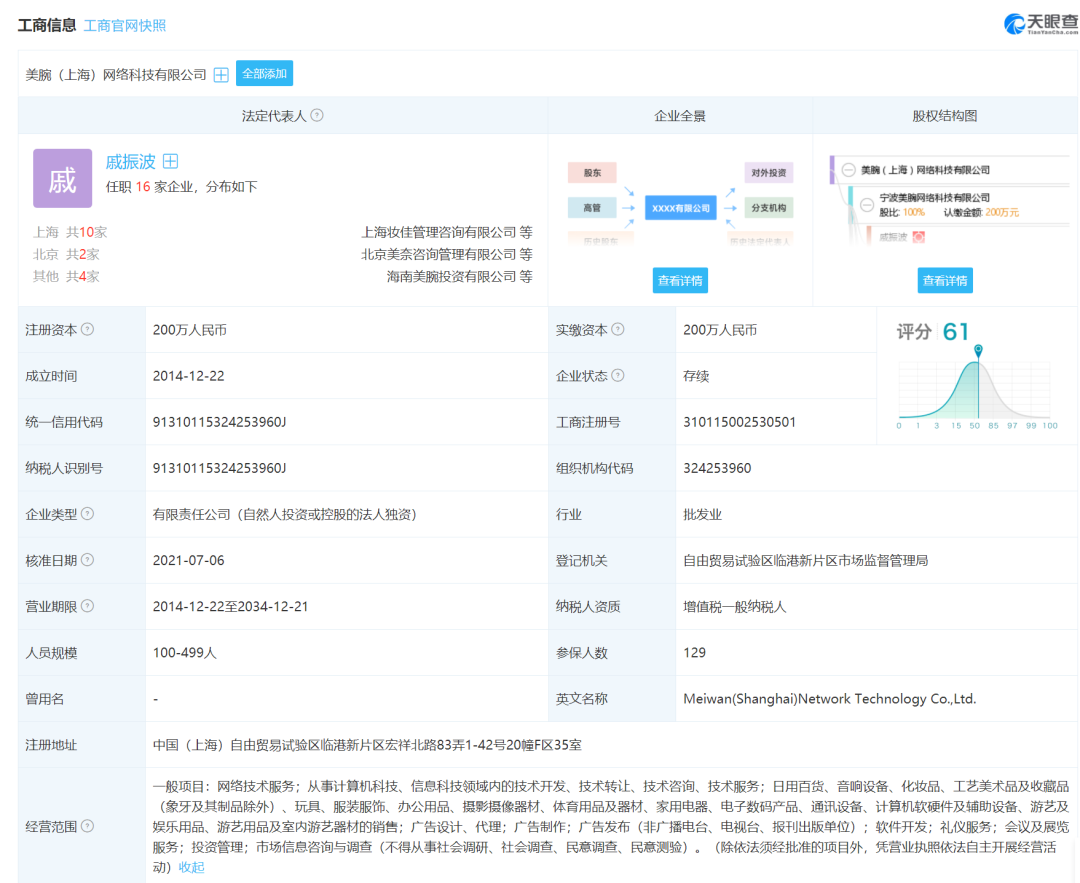
Task: Click unified credit code beside 统一信用代码
Action: [x=220, y=422]
